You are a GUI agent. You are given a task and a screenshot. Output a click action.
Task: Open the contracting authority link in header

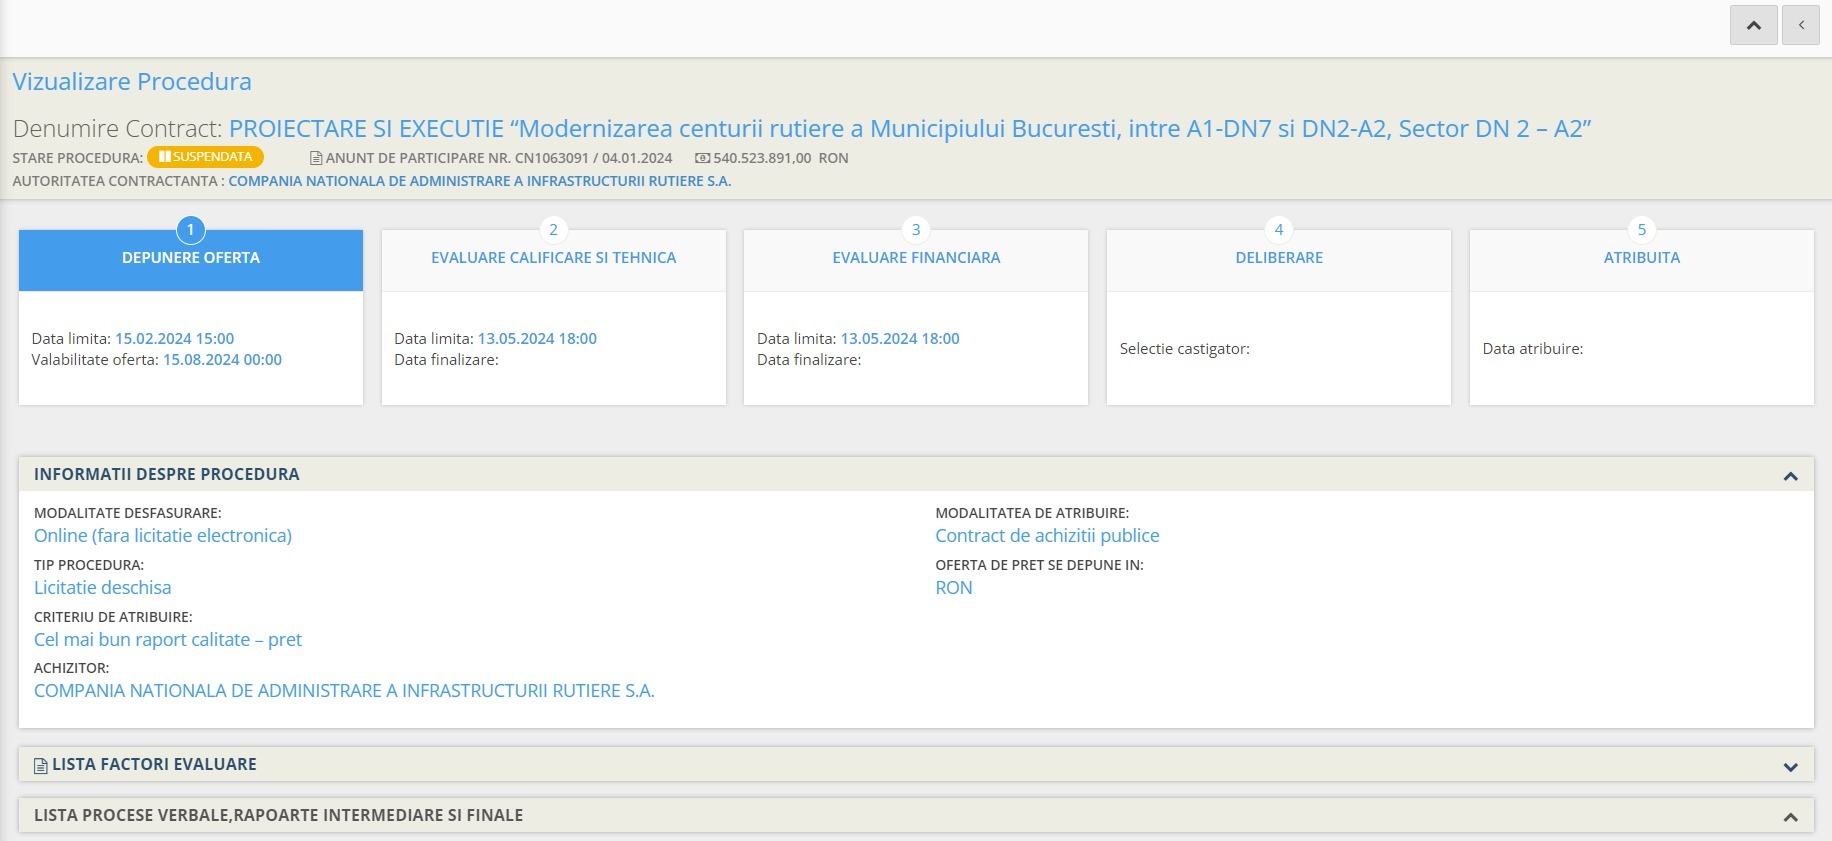(480, 181)
